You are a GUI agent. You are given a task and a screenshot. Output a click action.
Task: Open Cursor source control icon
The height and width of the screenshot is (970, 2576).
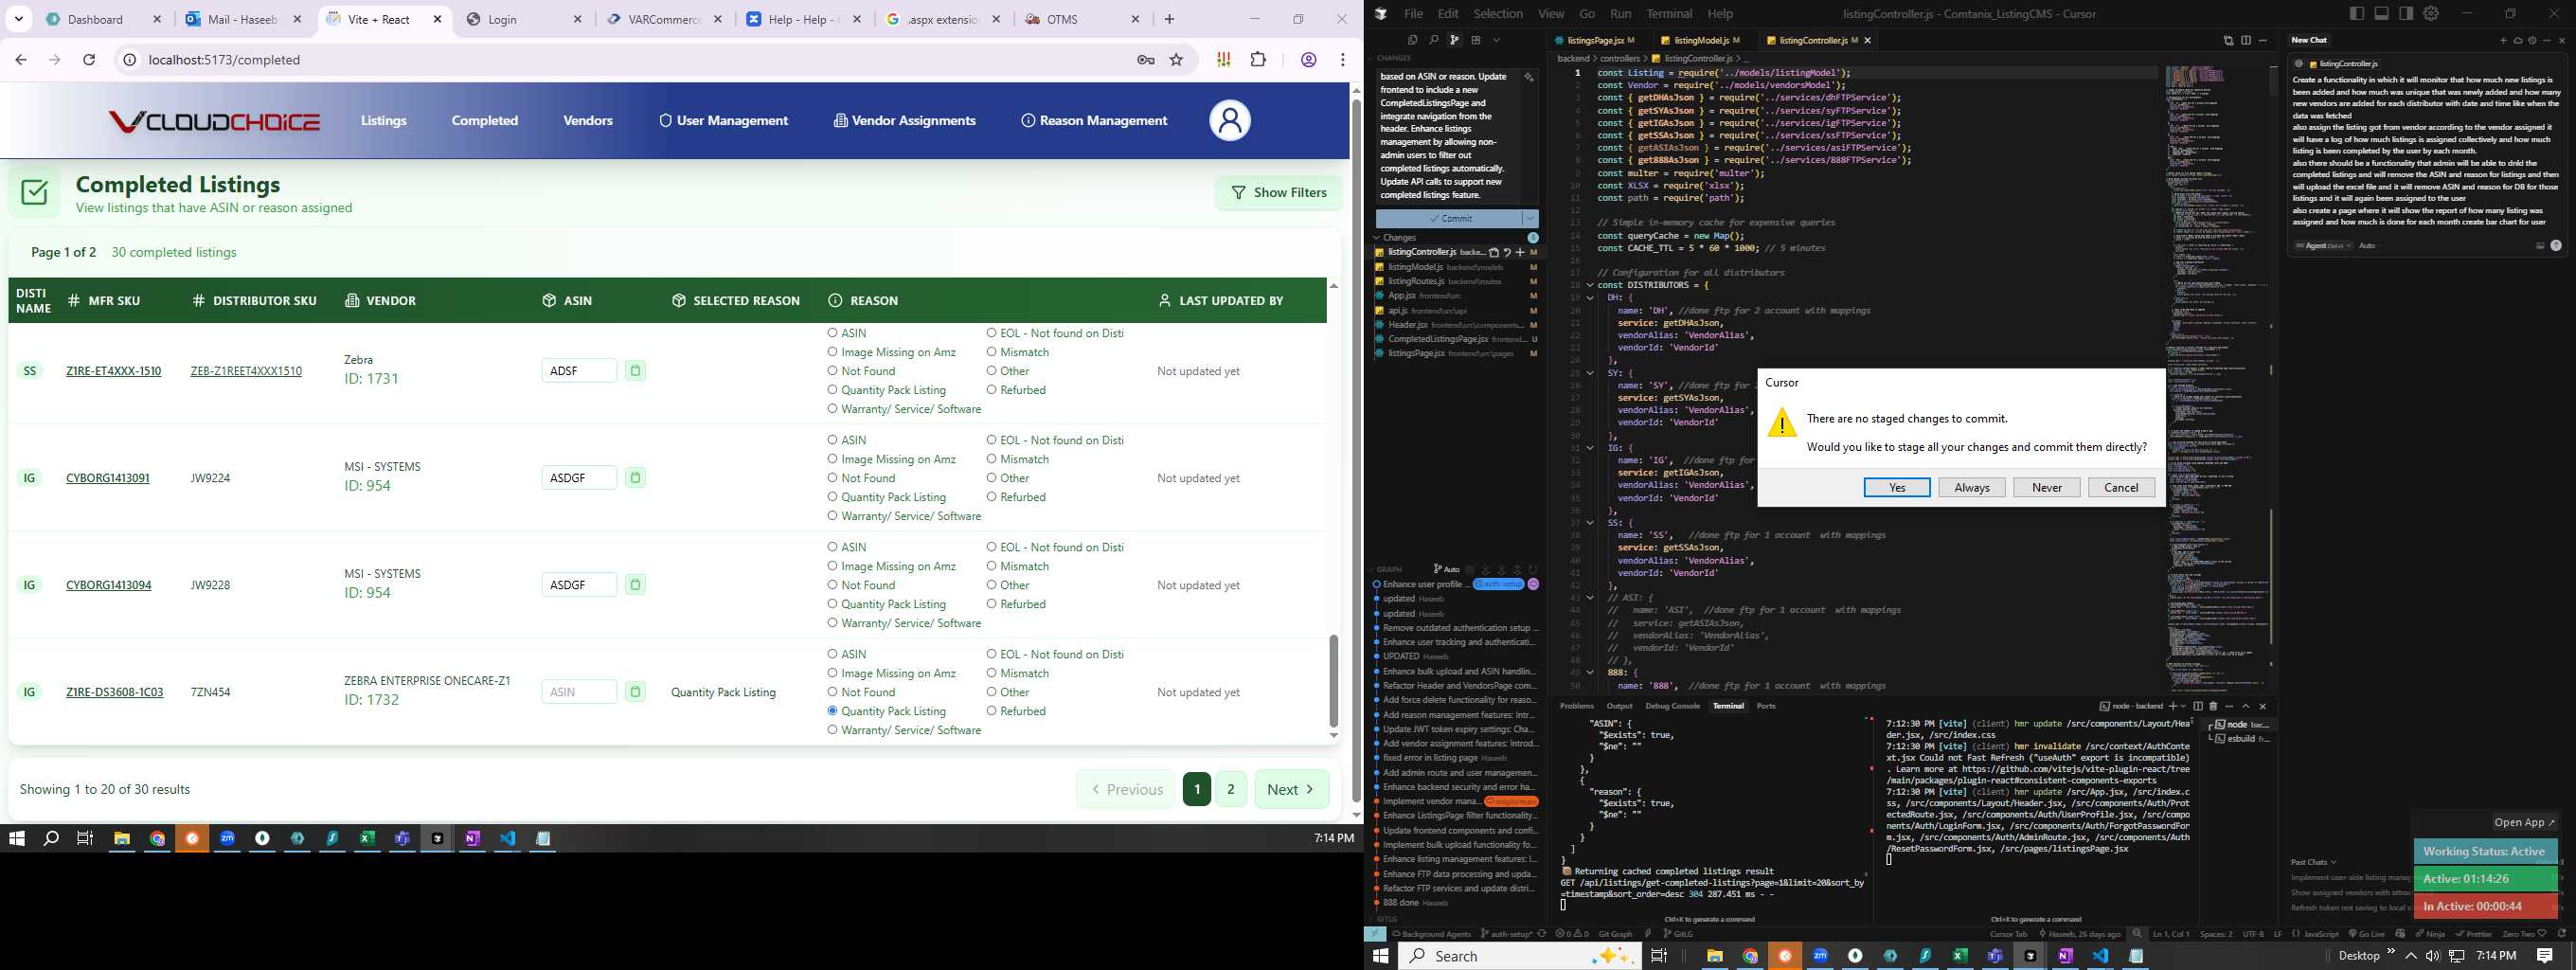(x=1455, y=40)
